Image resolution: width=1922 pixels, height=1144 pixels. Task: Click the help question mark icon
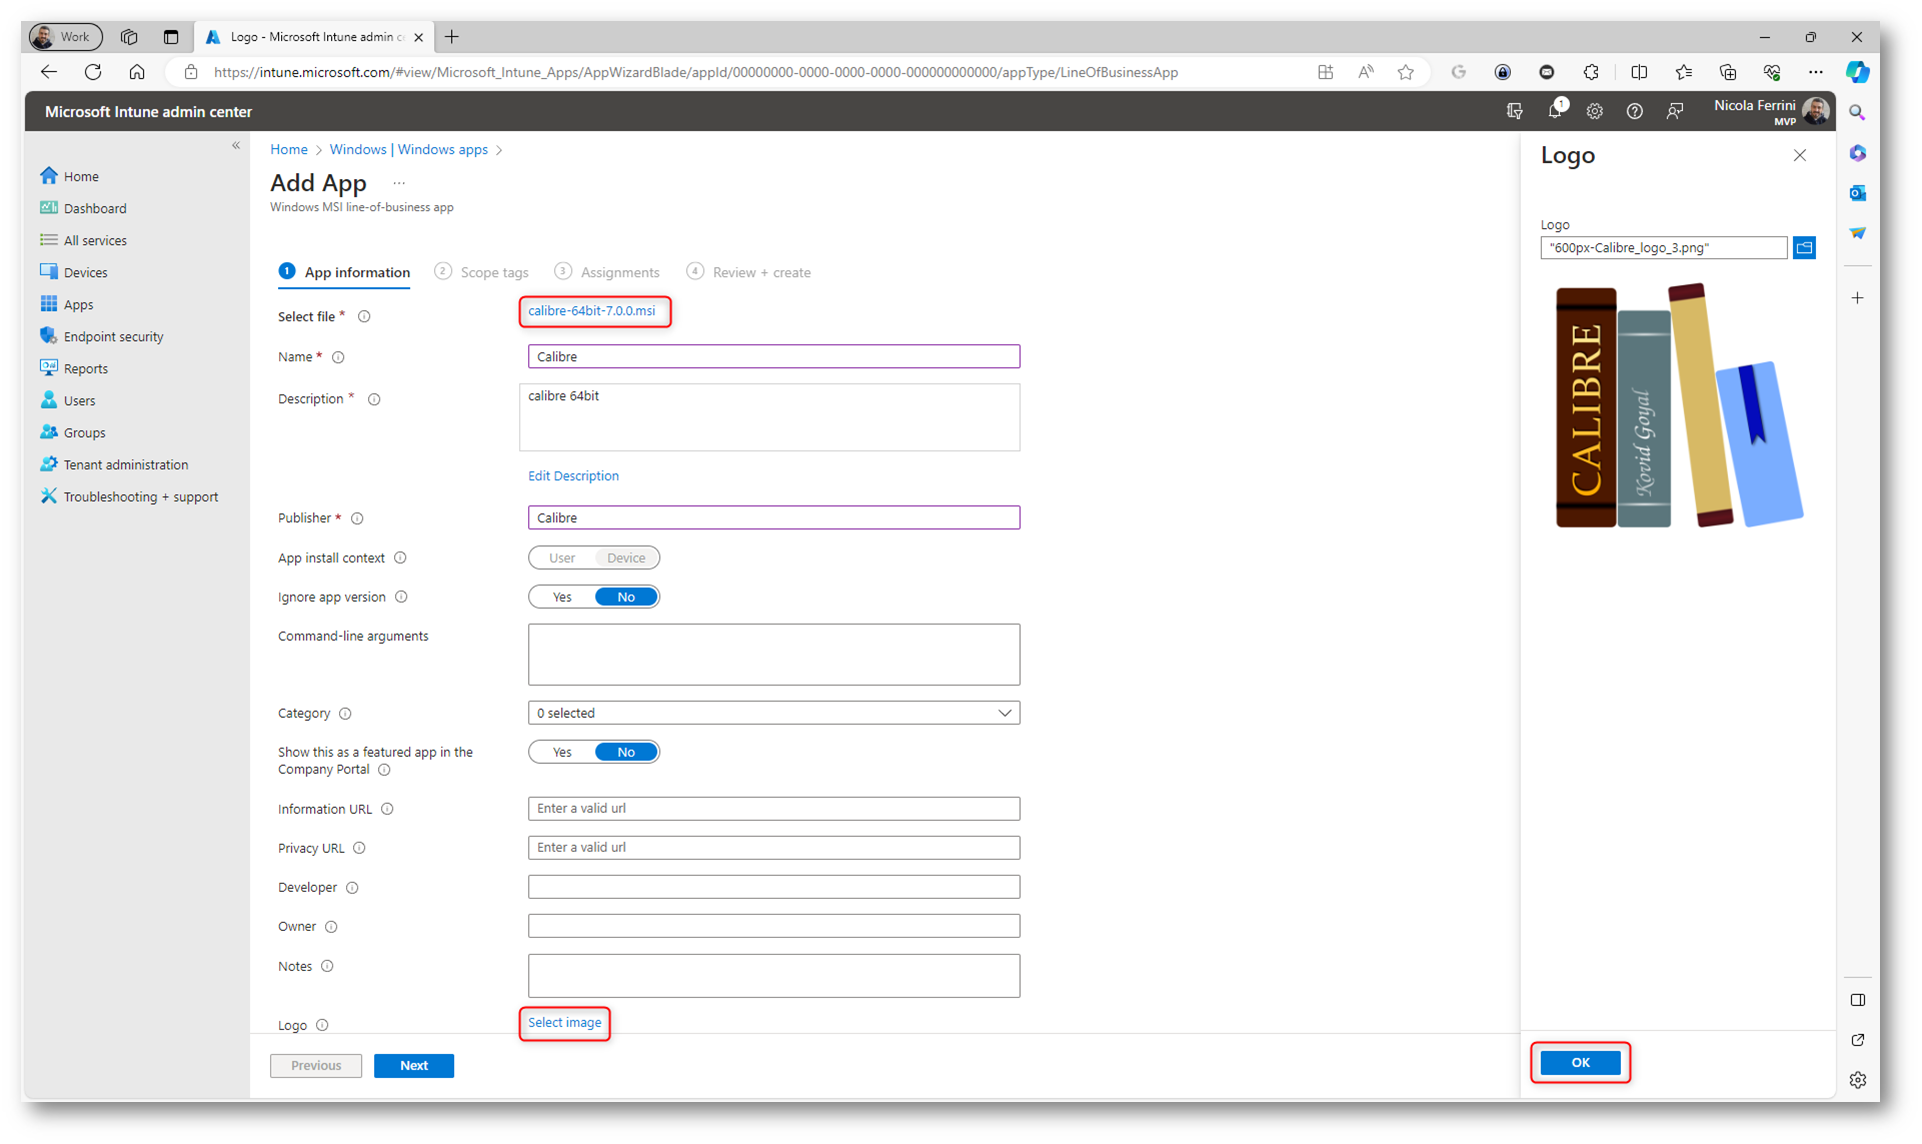point(1634,111)
